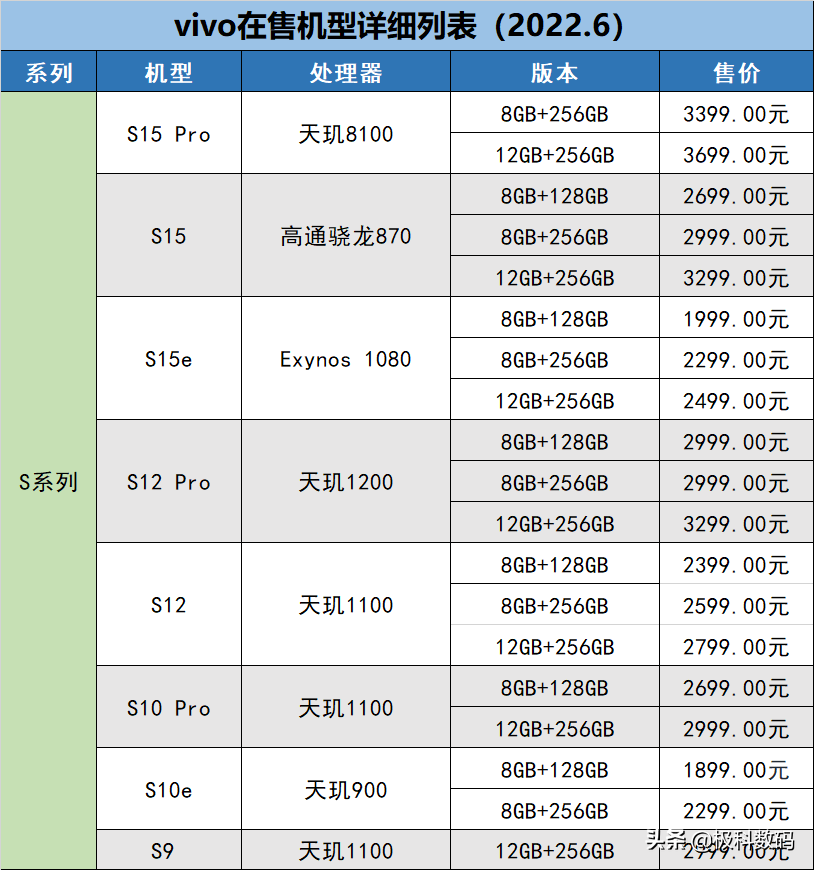Viewport: 814px width, 870px height.
Task: Select S12's 8GB+128GB version cell
Action: coord(555,564)
